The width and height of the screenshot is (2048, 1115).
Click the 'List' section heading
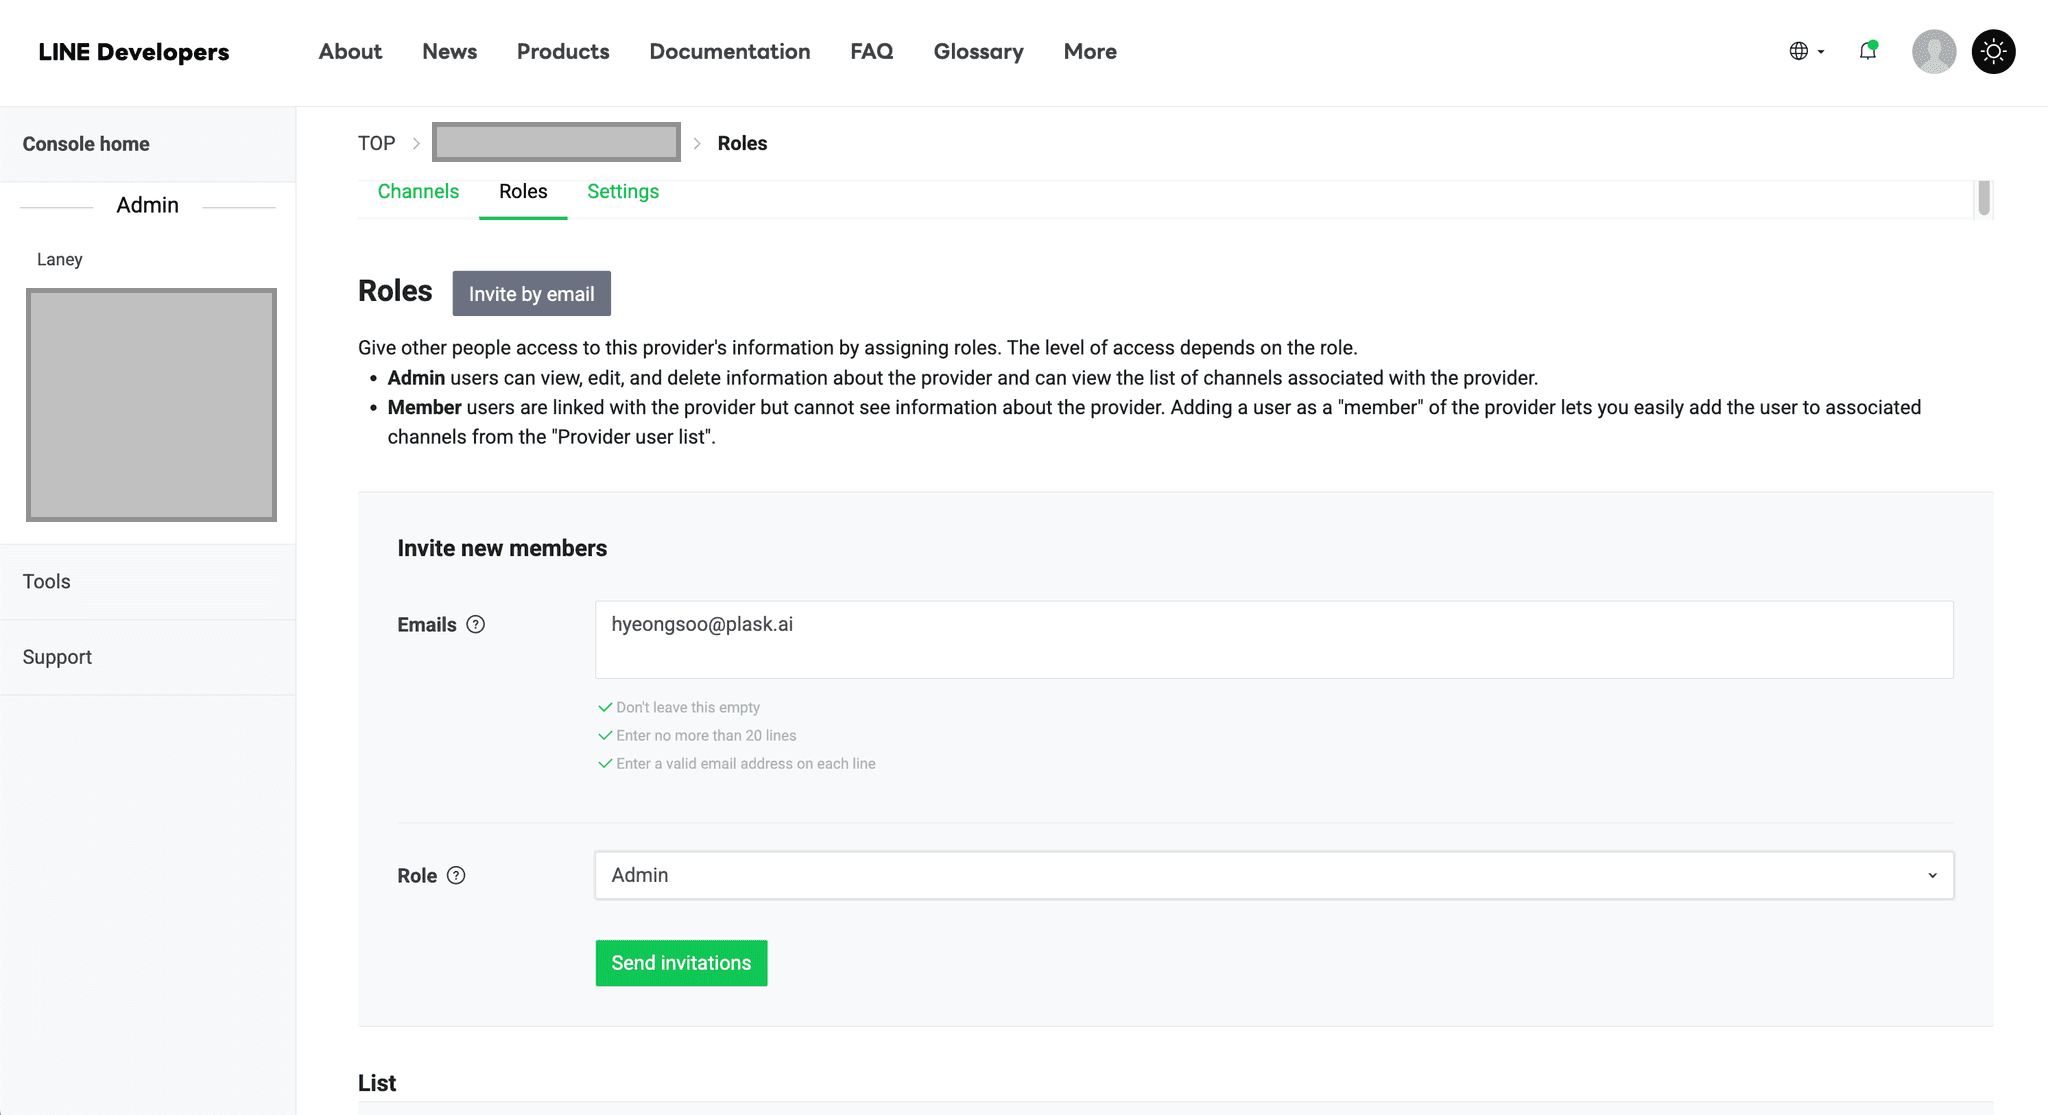point(377,1083)
